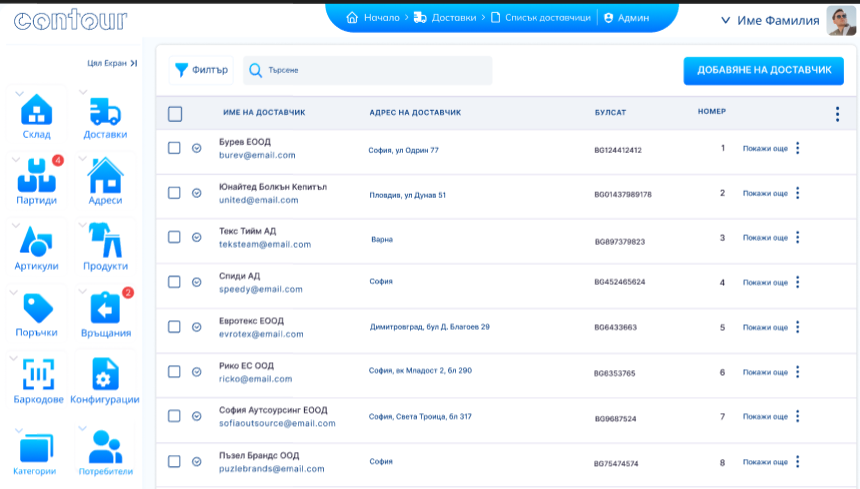Open the Филтър filter button
Viewport: 860px width, 489px height.
click(202, 70)
